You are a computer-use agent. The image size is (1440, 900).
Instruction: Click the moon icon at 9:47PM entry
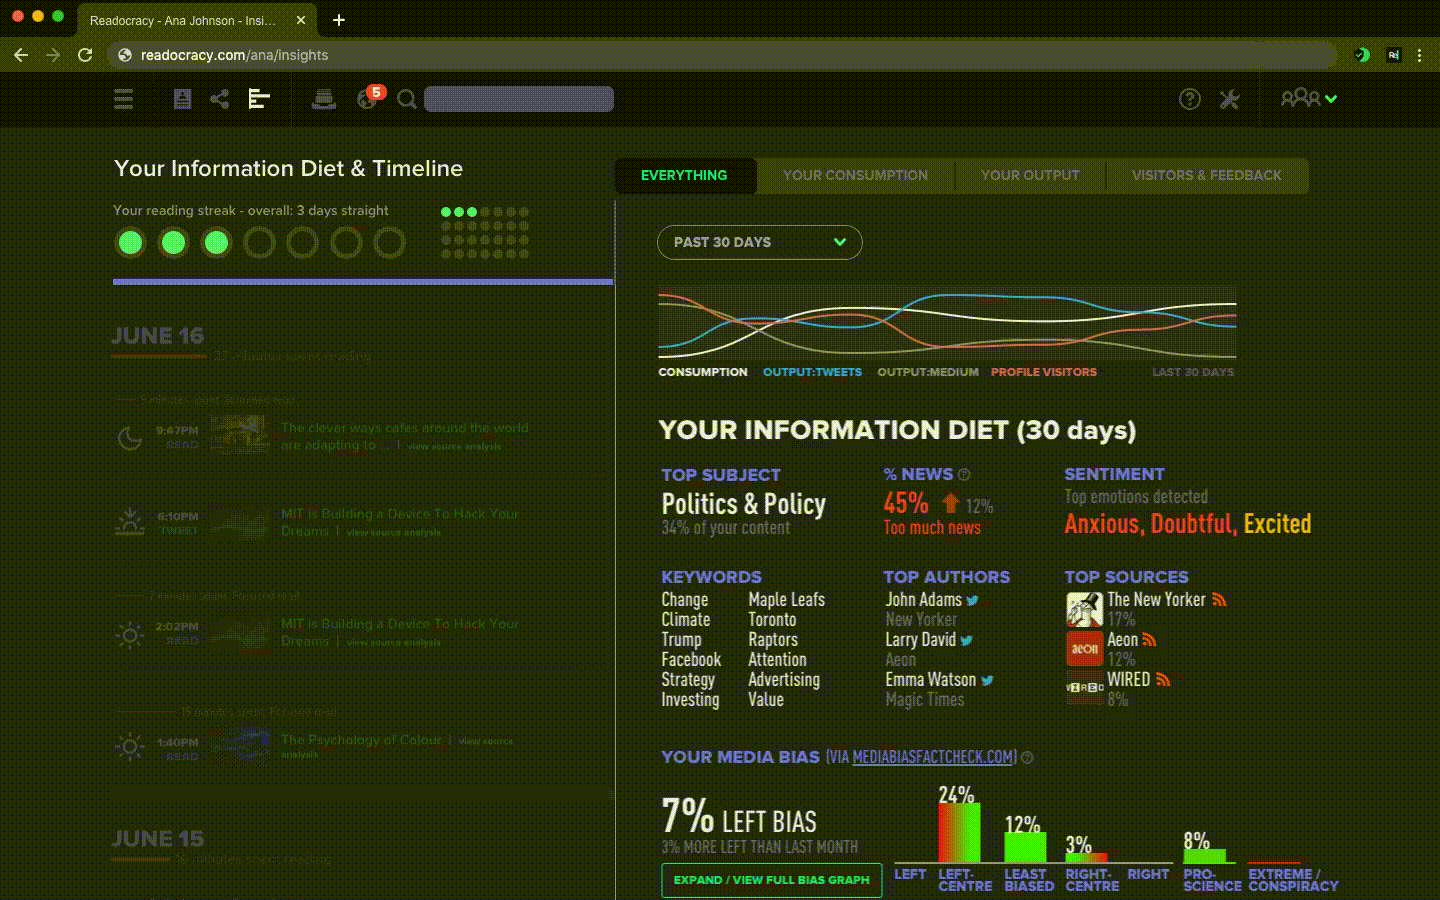pos(130,437)
